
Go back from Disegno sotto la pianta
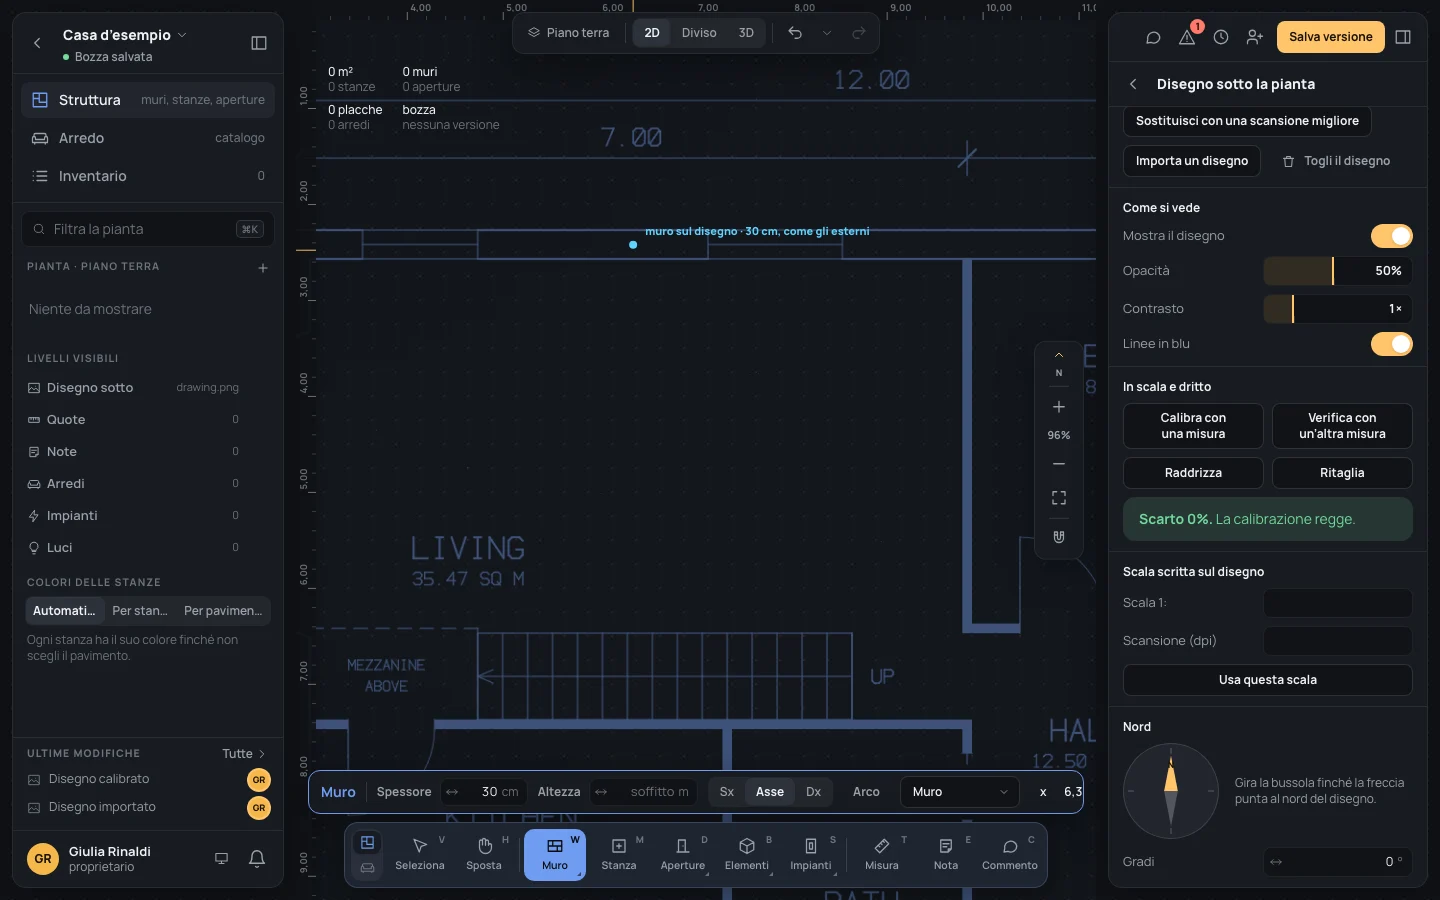click(x=1133, y=84)
